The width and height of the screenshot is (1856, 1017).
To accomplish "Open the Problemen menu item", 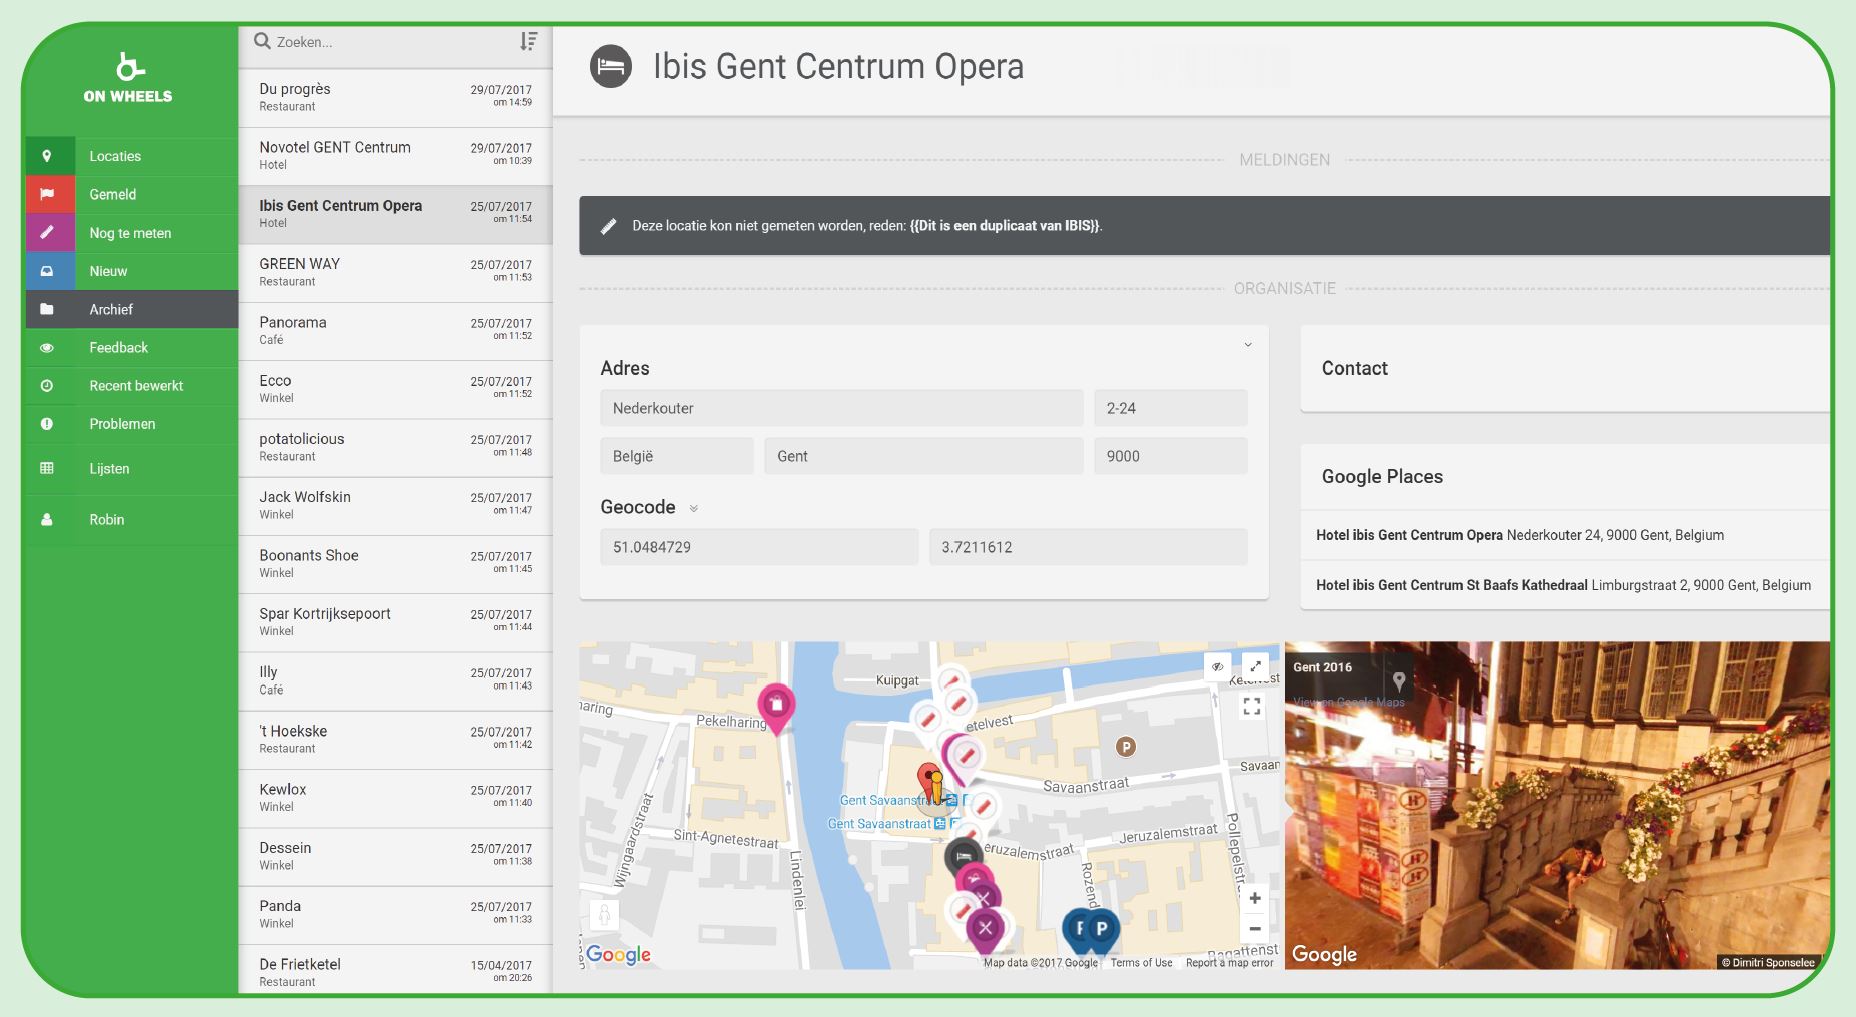I will tap(132, 424).
